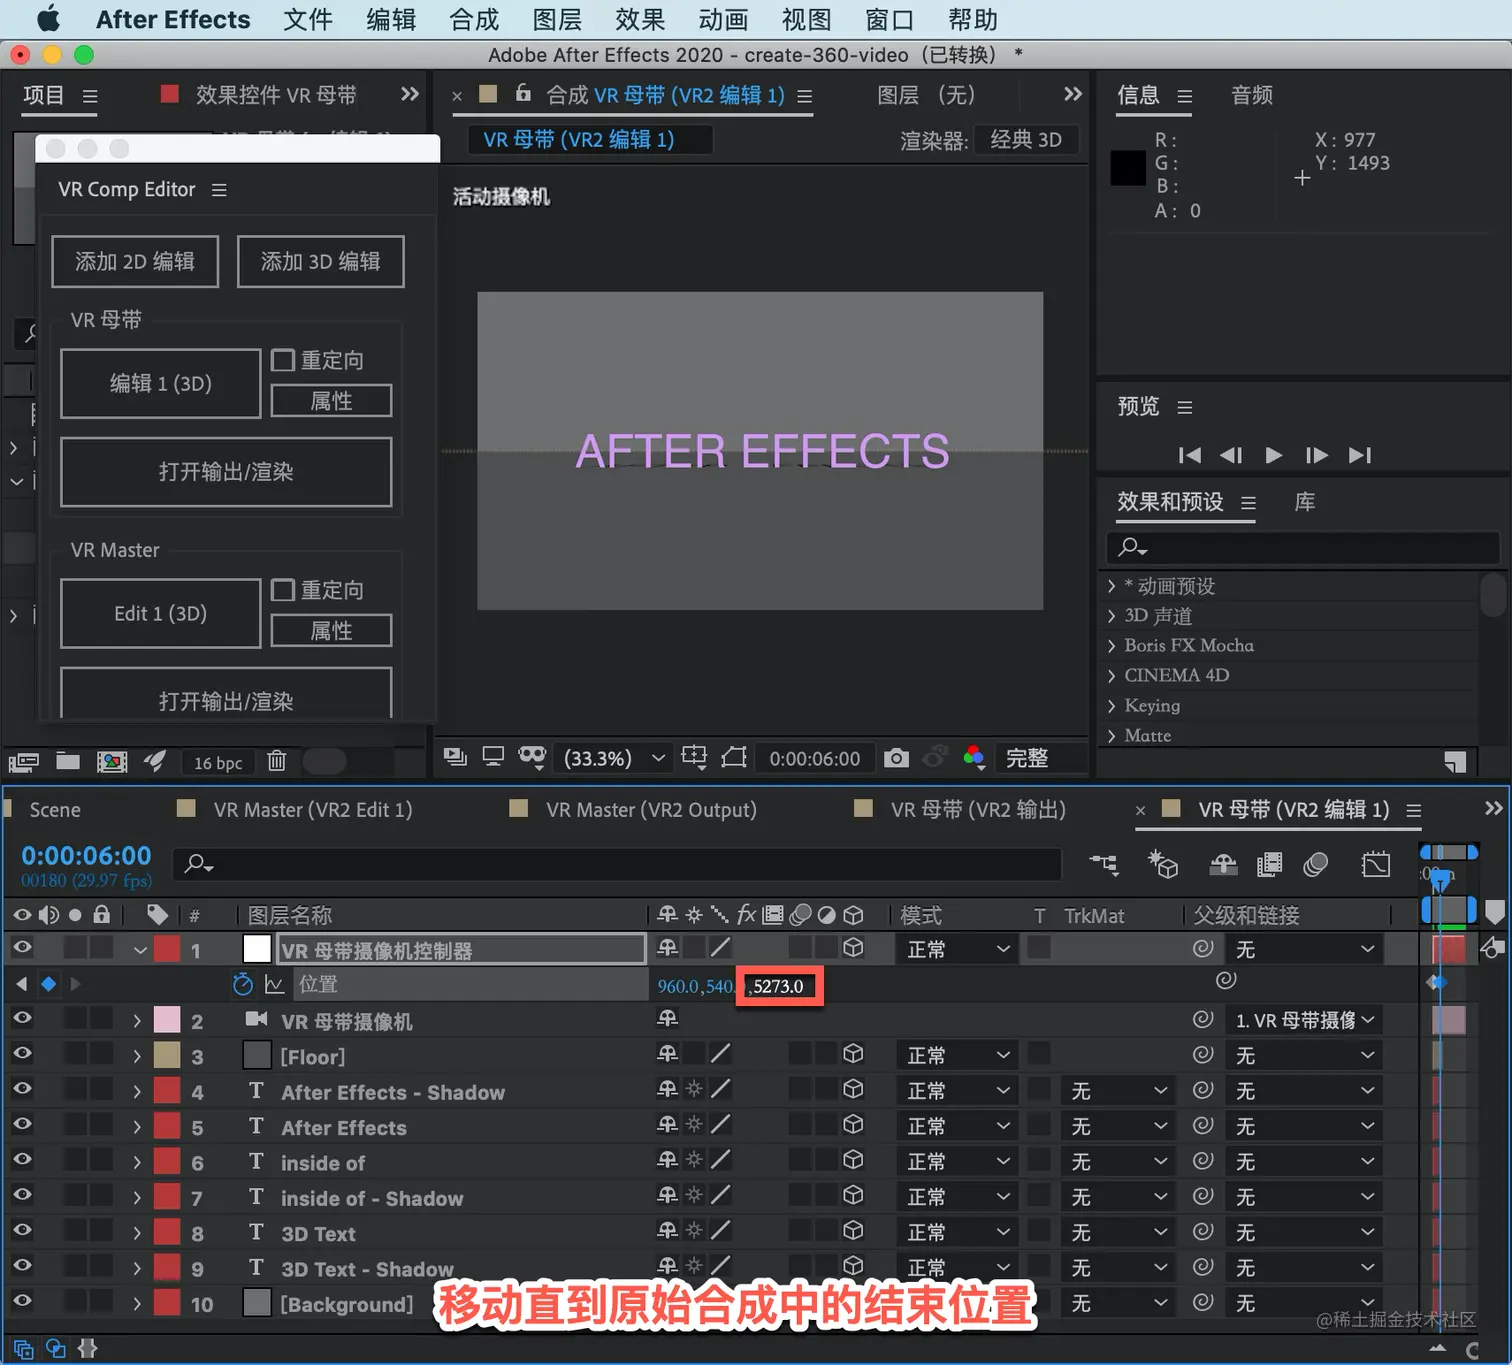
Task: Toggle the shy layers icon in timeline
Action: [1223, 864]
